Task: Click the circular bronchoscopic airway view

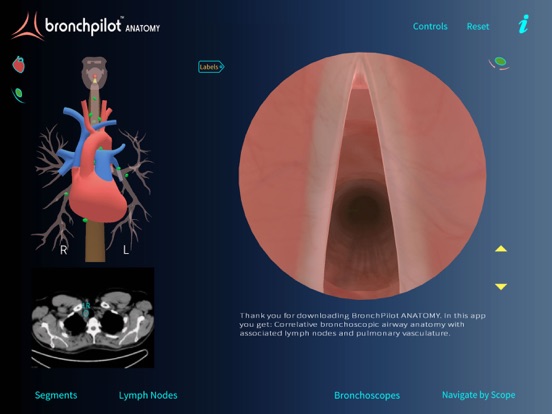Action: [362, 176]
